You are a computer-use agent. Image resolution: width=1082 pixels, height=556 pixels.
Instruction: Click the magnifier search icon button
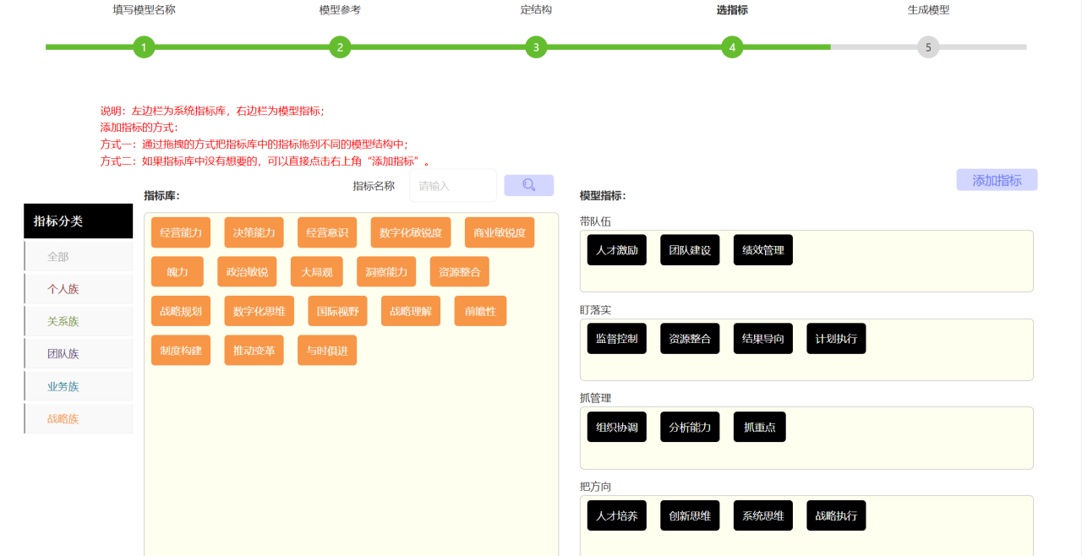point(529,185)
